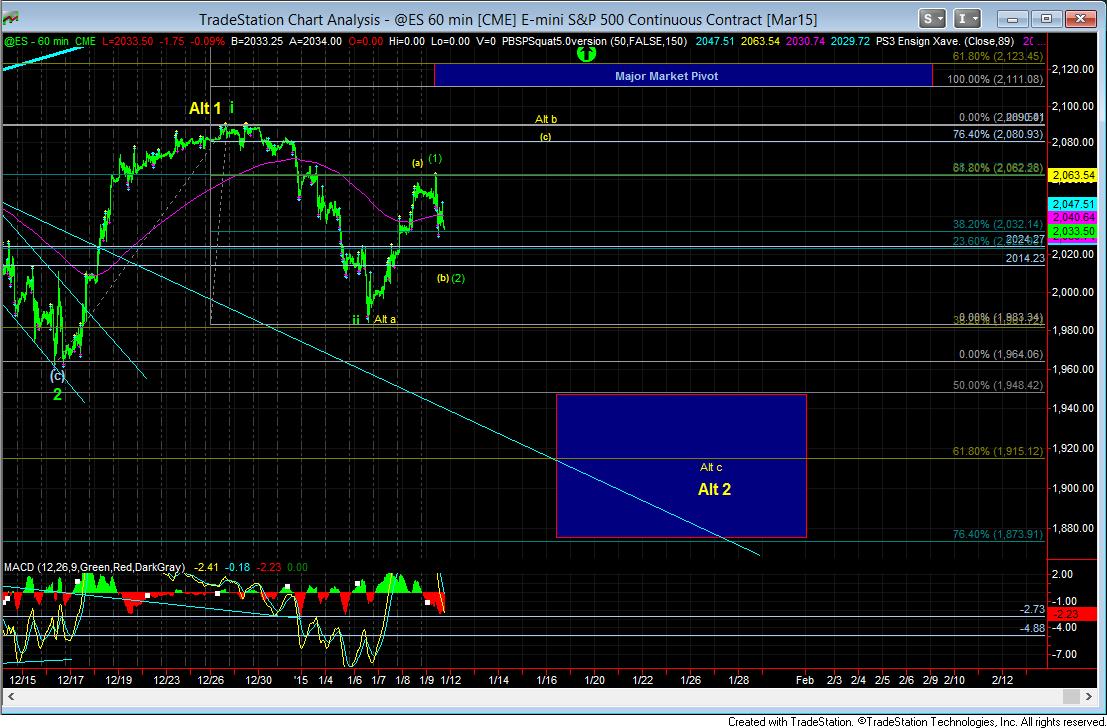1107x728 pixels.
Task: Open the S symbol-link dropdown in title bar
Action: pyautogui.click(x=933, y=18)
